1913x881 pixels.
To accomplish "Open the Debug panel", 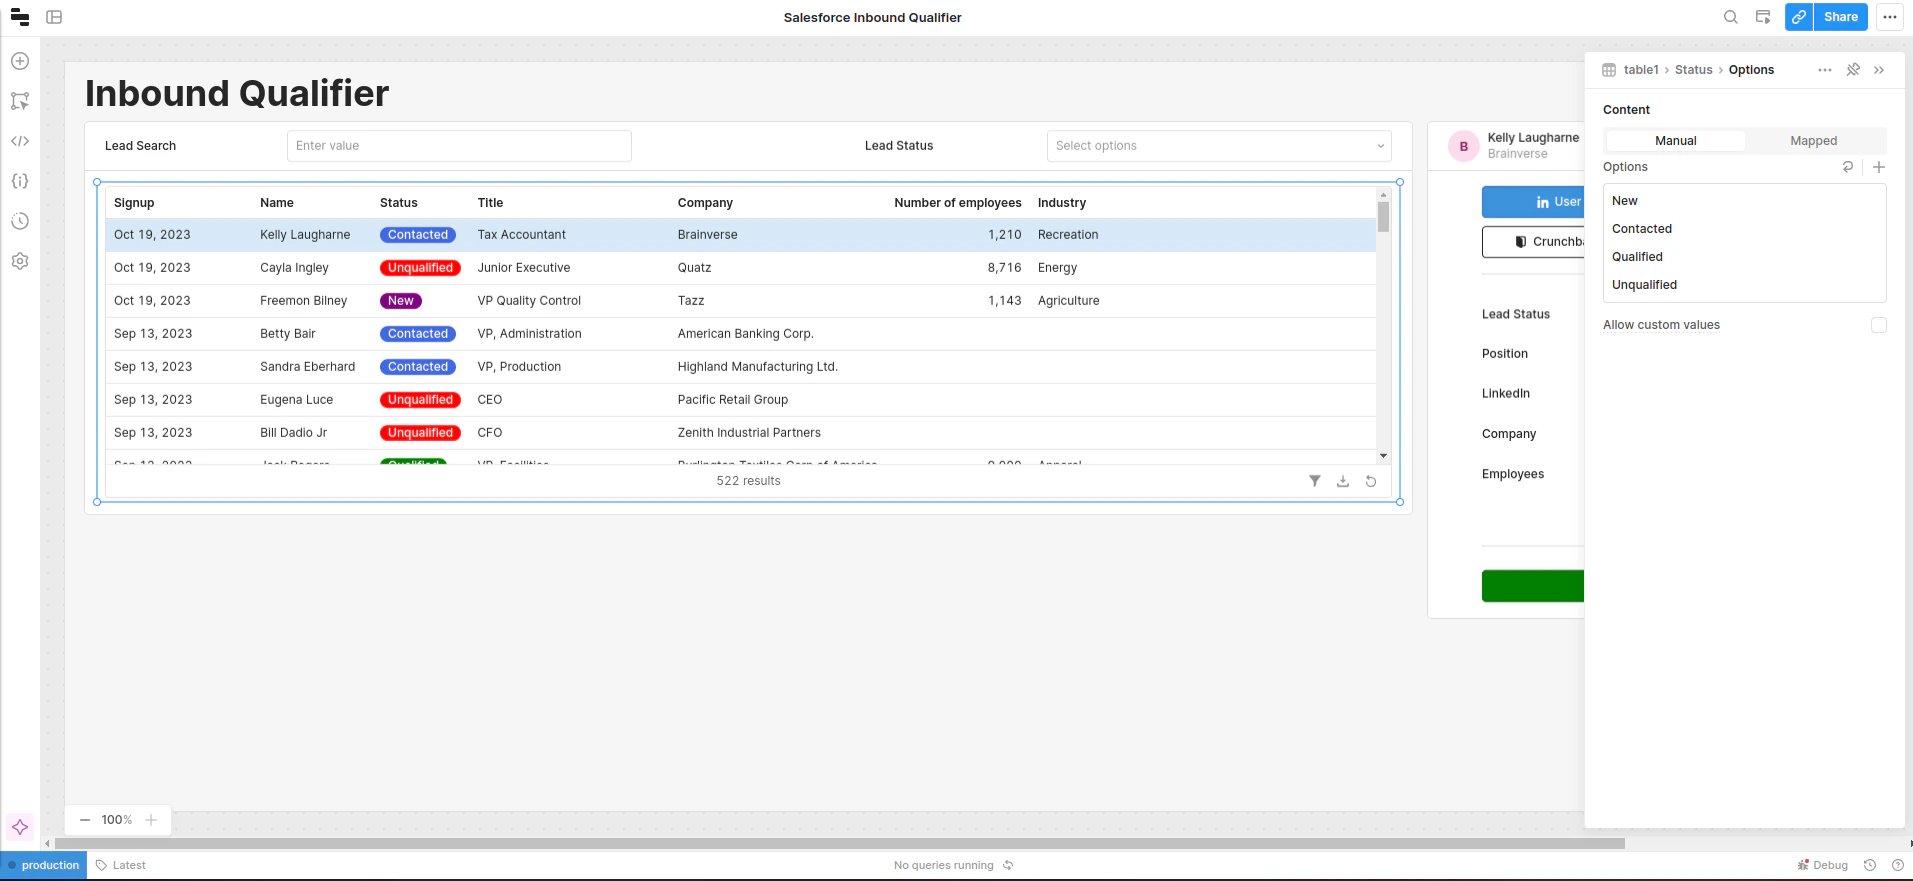I will click(1823, 865).
